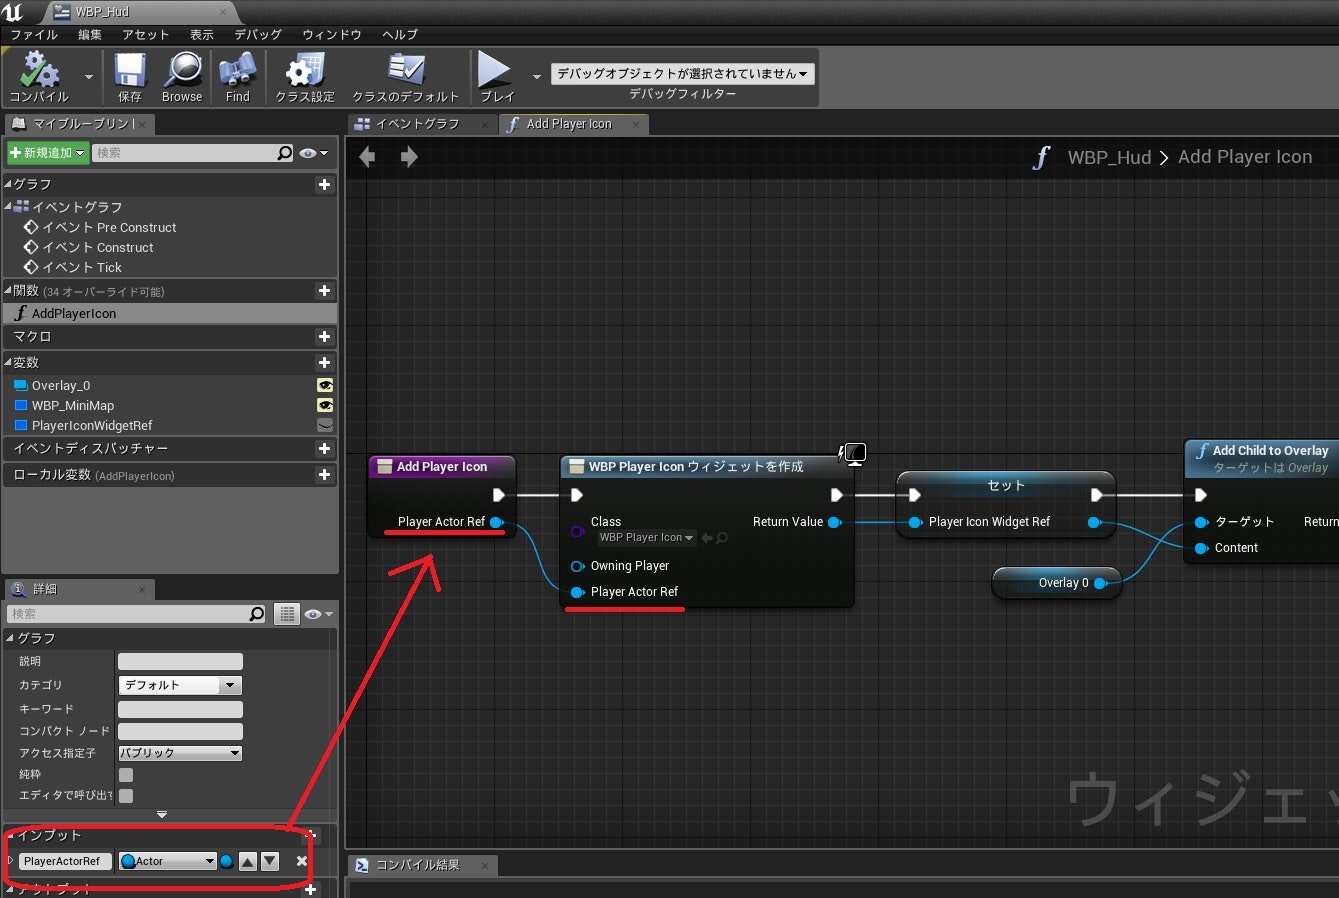Open the ヘルプ menu

click(400, 35)
